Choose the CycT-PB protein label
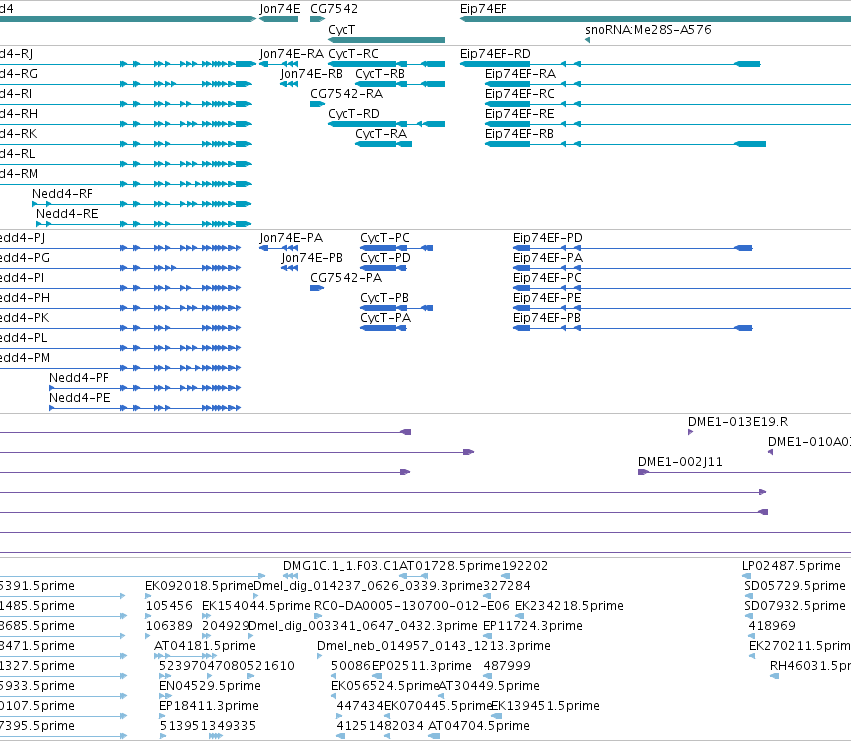Viewport: 851px width, 741px height. tap(384, 298)
